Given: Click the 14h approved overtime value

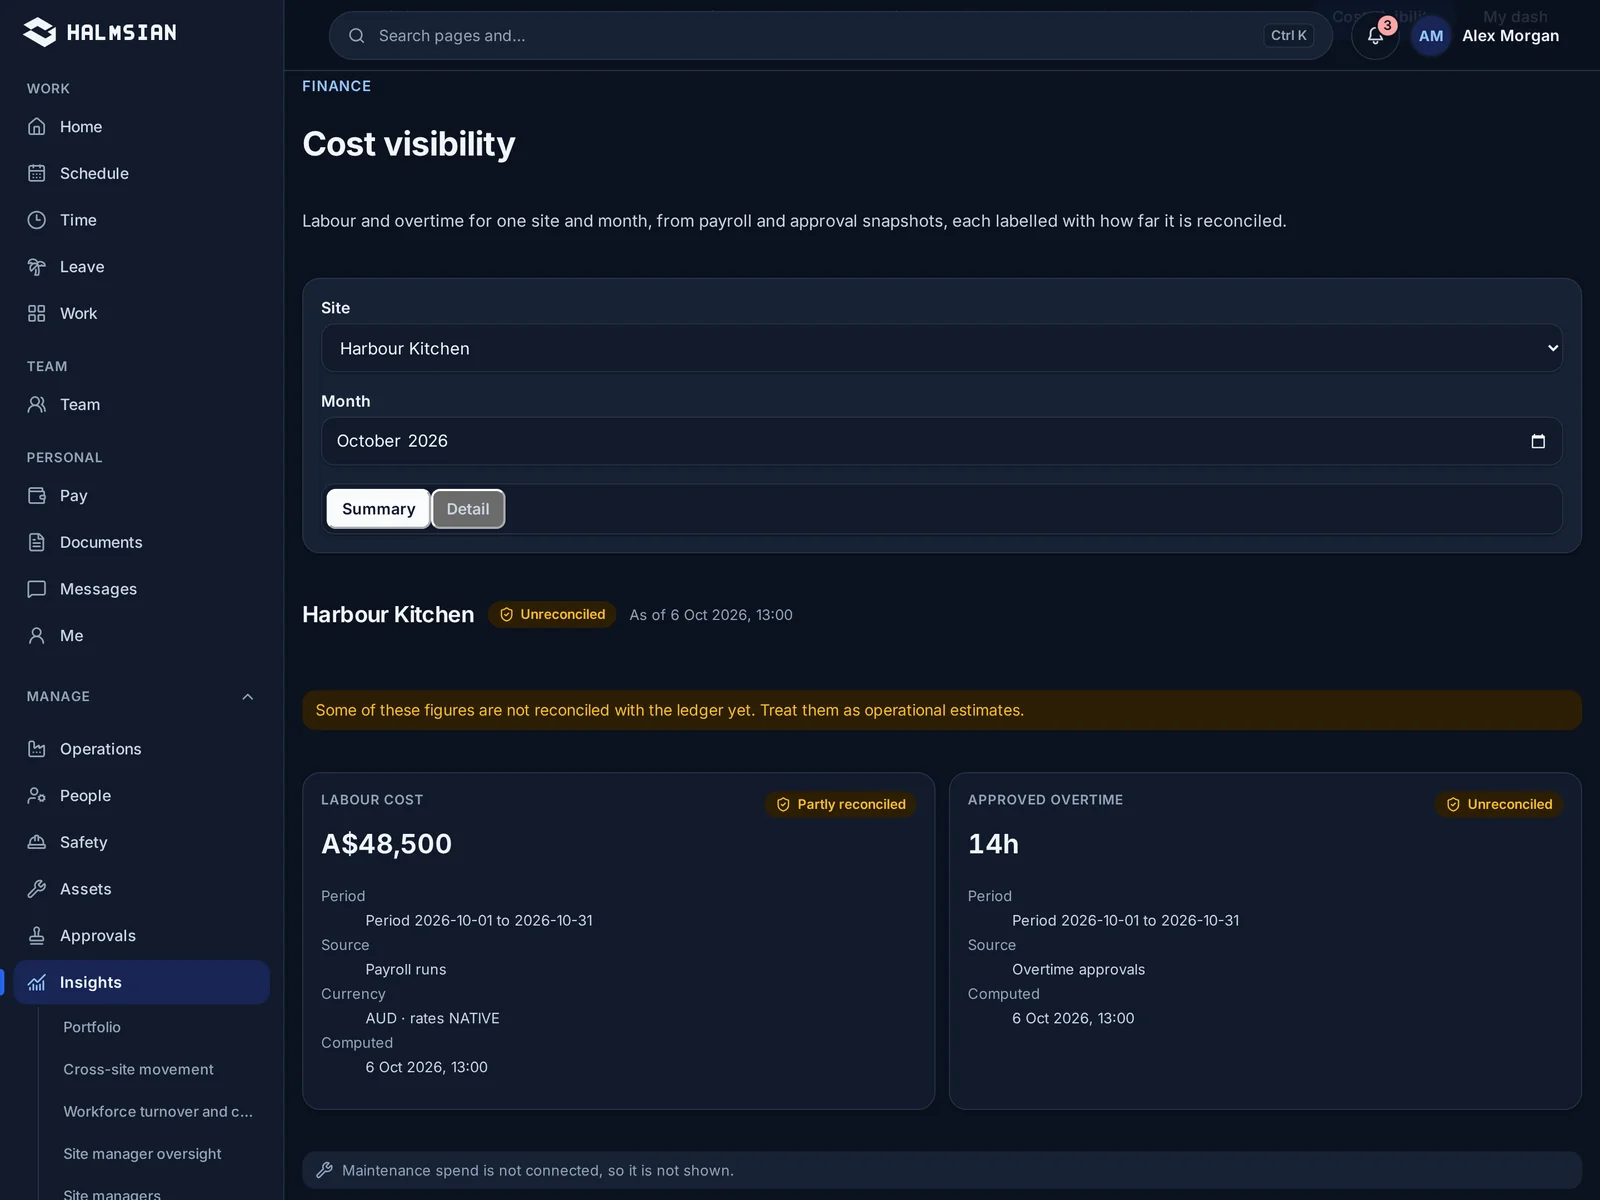Looking at the screenshot, I should point(993,844).
